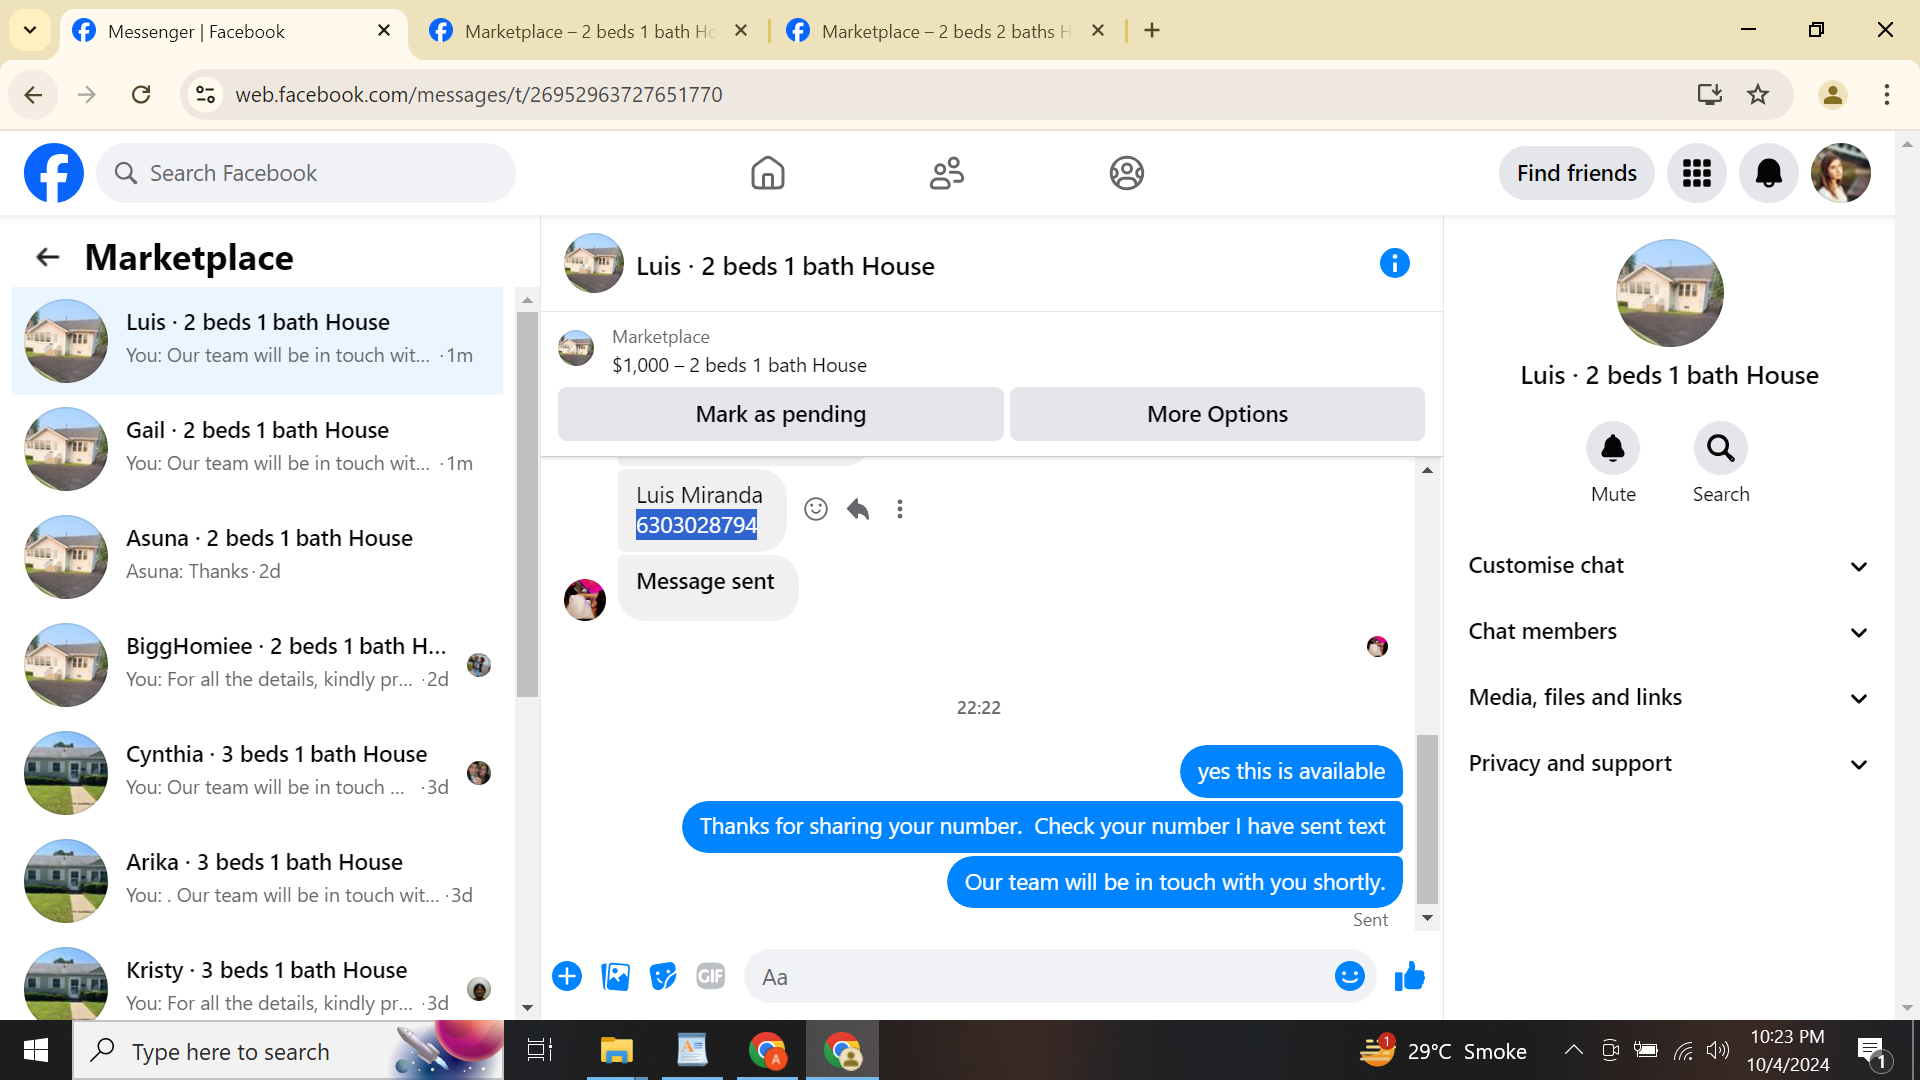Switch to Marketplace 2 beds 1 bath tab
The height and width of the screenshot is (1080, 1920).
tap(589, 31)
